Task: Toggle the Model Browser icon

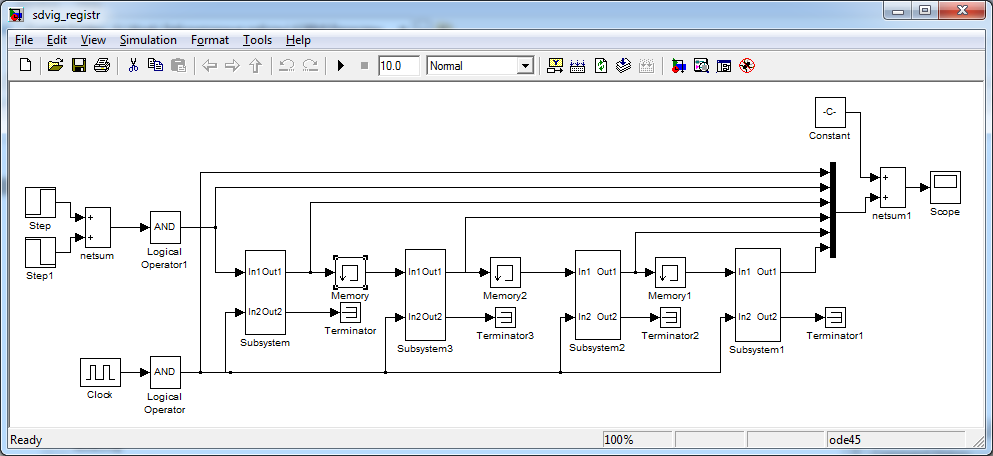Action: (x=724, y=65)
